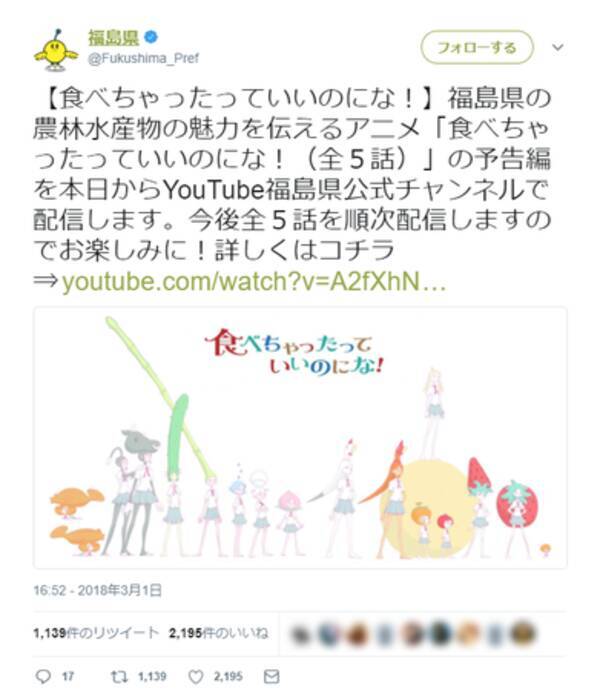Click the reply count 17

tap(68, 676)
